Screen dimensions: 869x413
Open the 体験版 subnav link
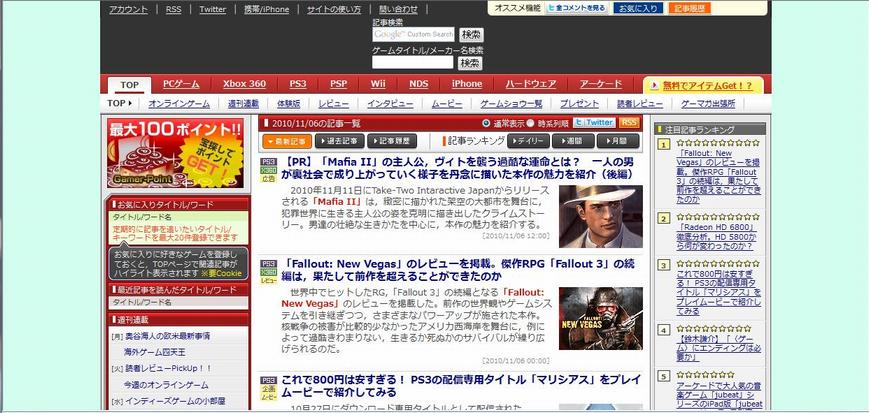click(x=289, y=104)
